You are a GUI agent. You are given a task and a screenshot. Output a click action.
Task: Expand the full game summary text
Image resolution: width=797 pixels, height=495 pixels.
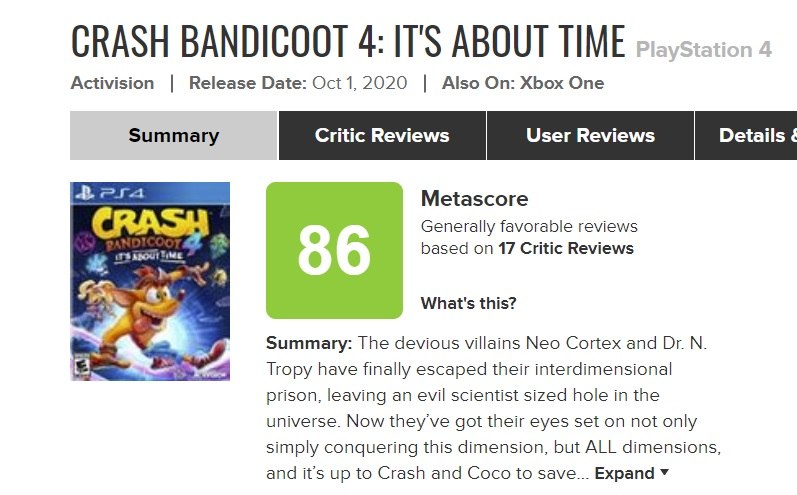pos(625,473)
